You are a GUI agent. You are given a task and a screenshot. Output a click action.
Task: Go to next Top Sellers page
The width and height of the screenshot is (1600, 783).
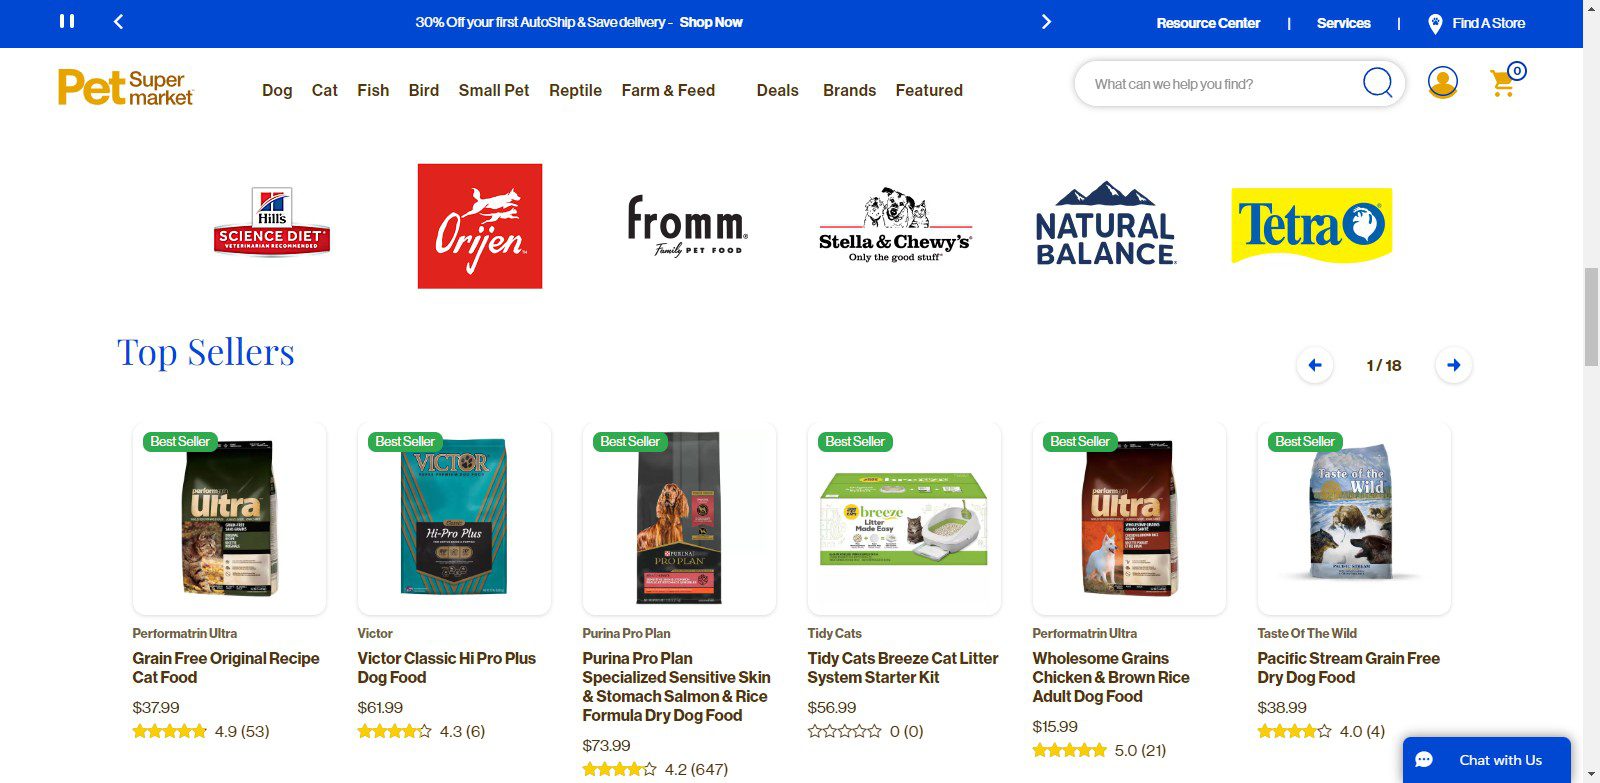(x=1454, y=365)
